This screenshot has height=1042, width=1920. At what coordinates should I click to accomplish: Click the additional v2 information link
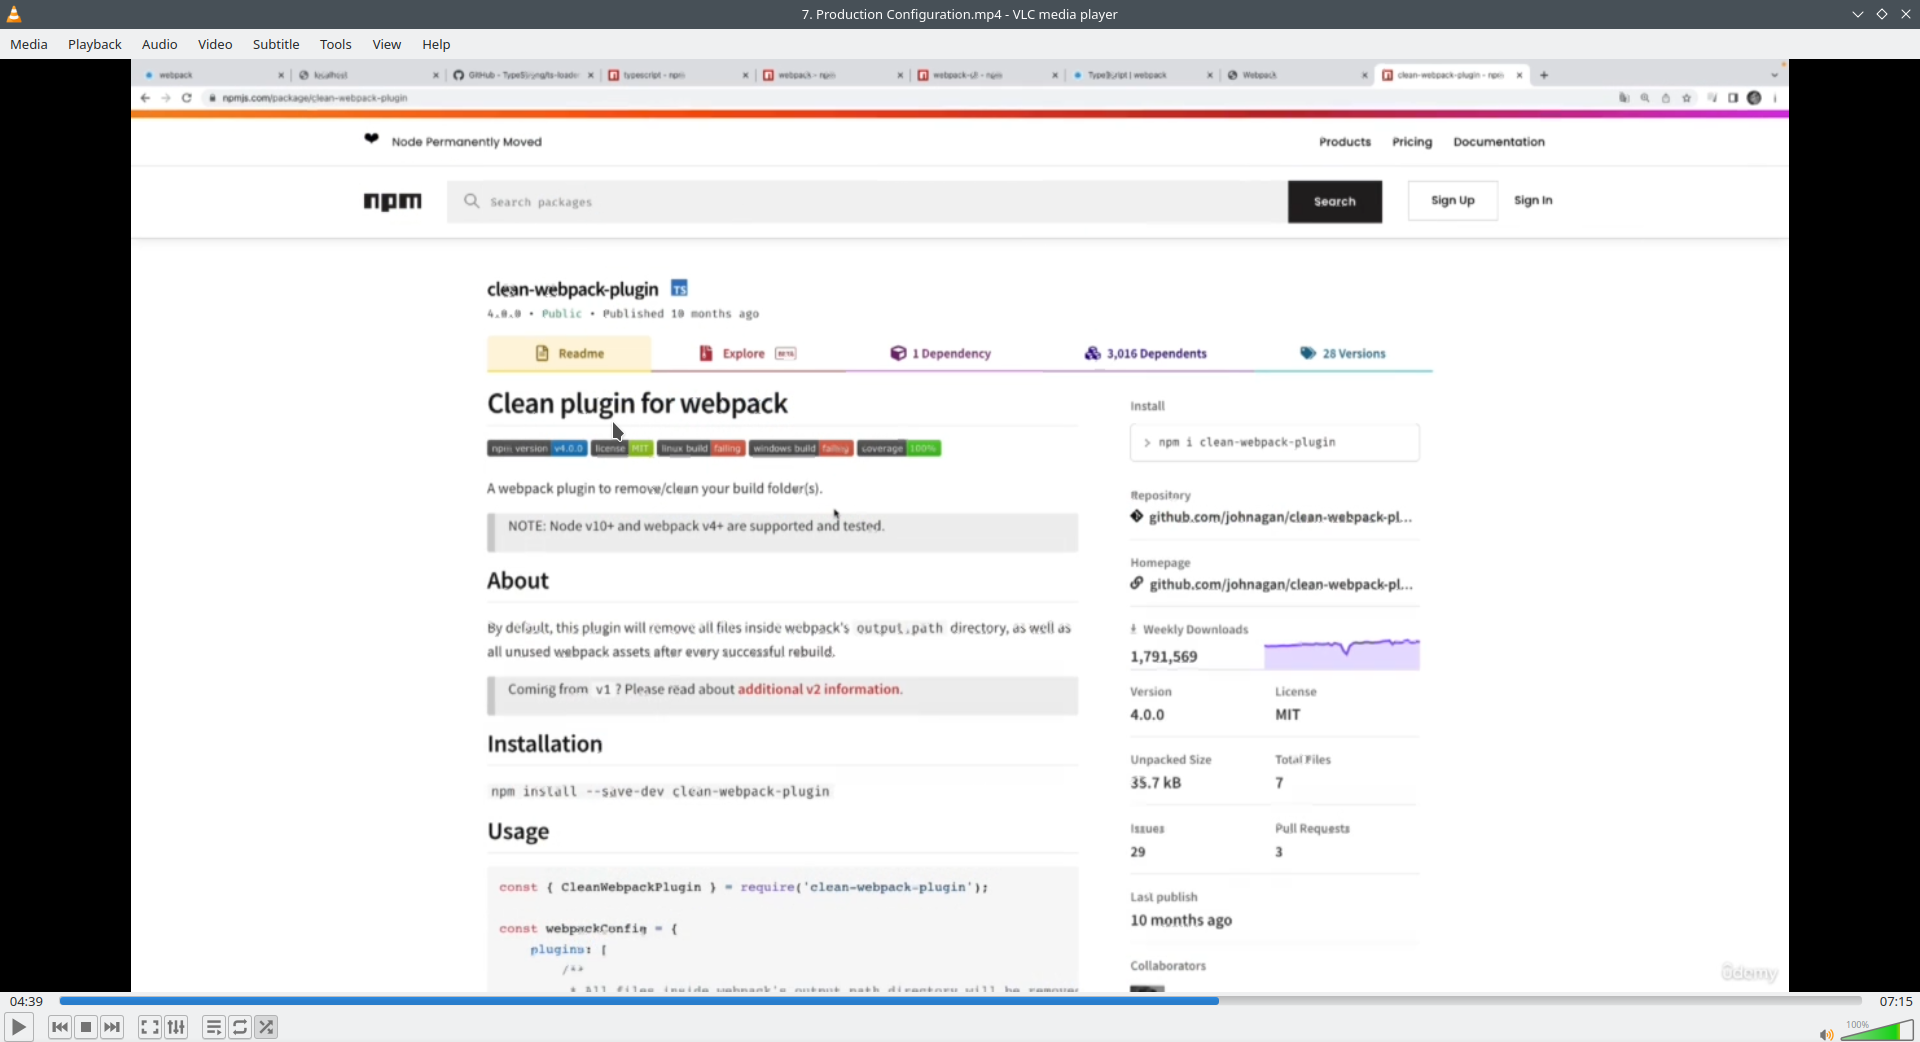pyautogui.click(x=819, y=689)
